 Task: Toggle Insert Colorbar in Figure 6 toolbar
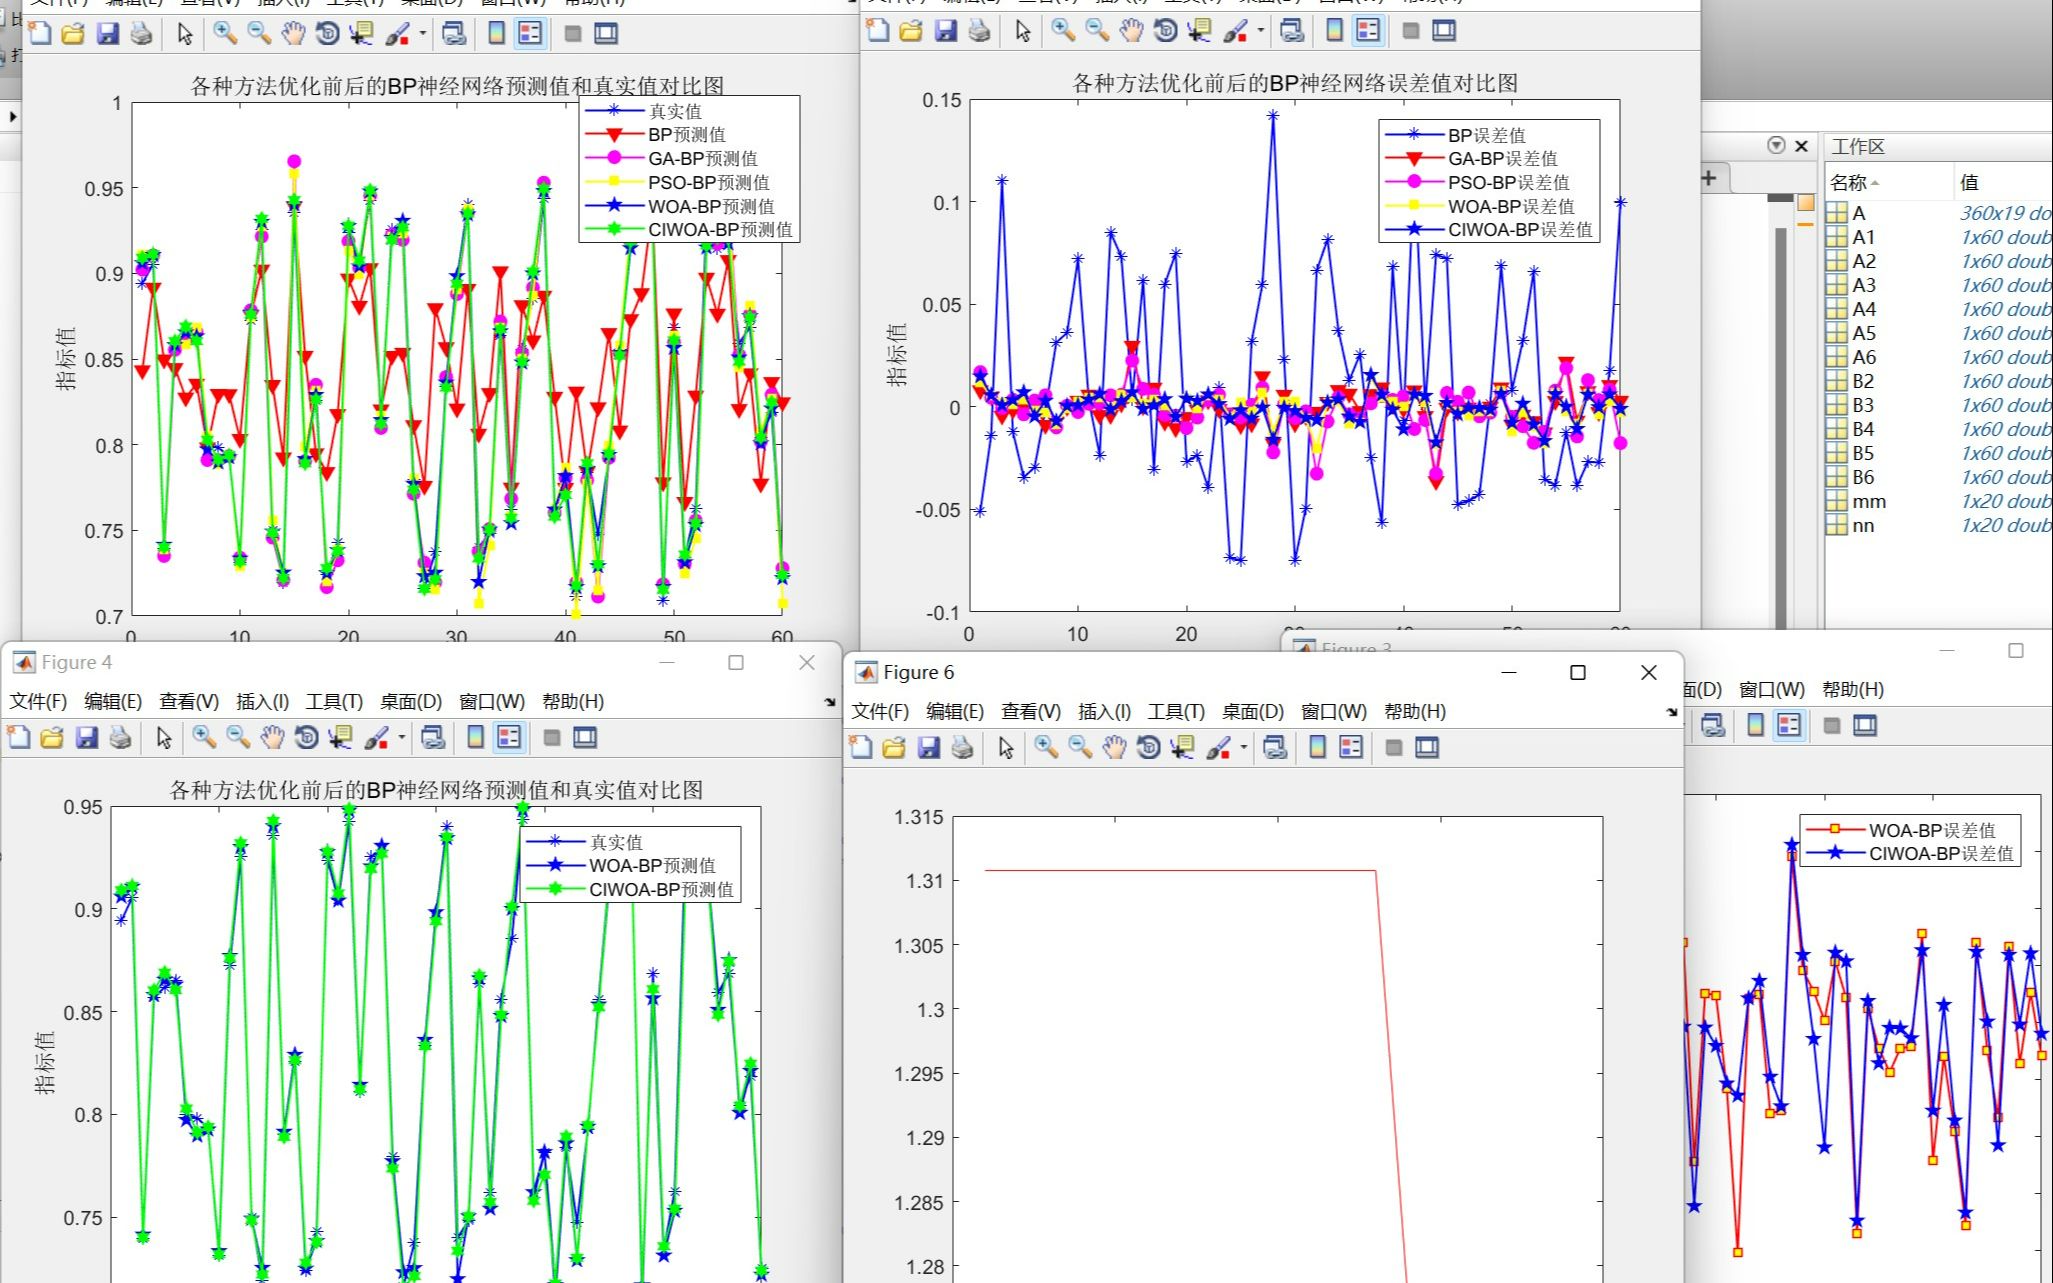click(1317, 747)
